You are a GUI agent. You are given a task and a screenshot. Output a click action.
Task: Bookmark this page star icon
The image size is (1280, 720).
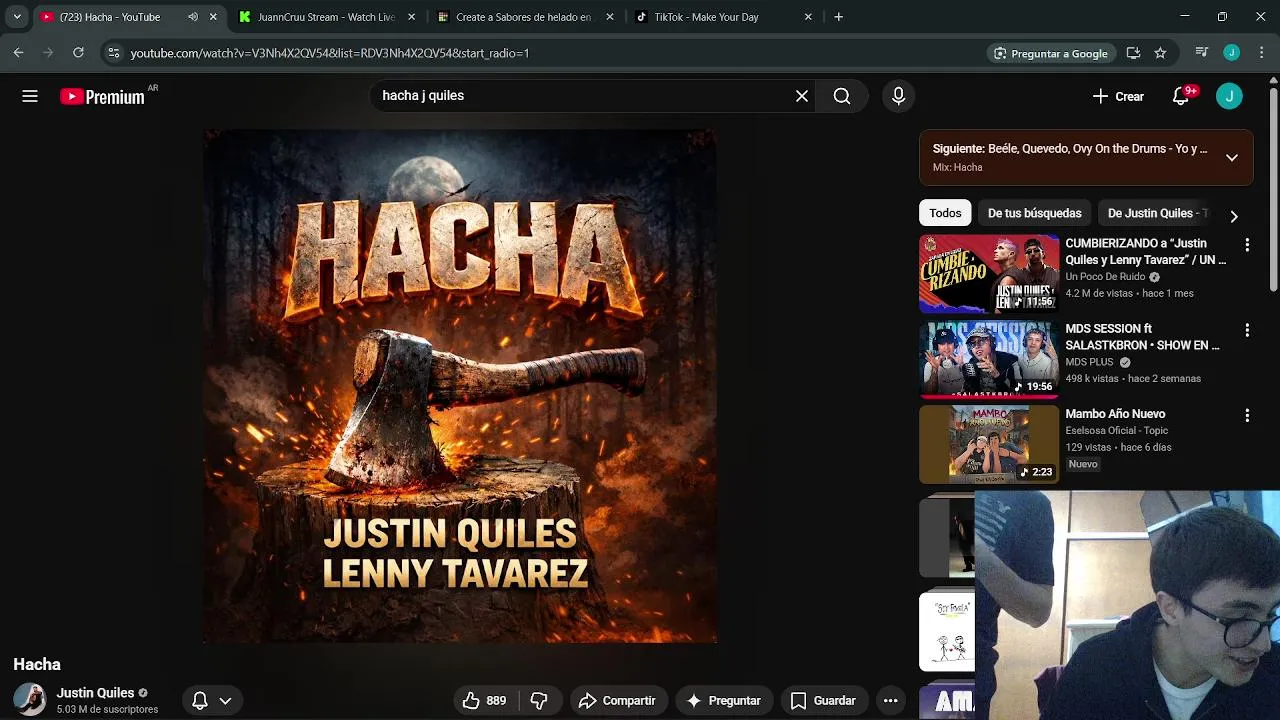click(1160, 53)
